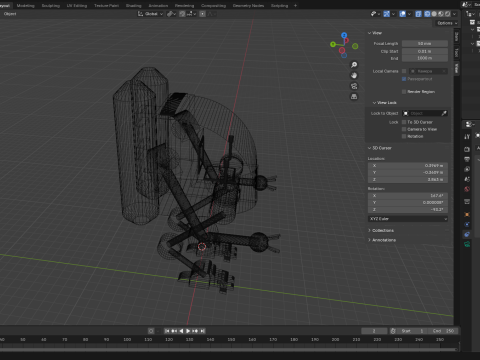Image resolution: width=480 pixels, height=360 pixels.
Task: Open object visibility and selectability popover
Action: tap(375, 14)
